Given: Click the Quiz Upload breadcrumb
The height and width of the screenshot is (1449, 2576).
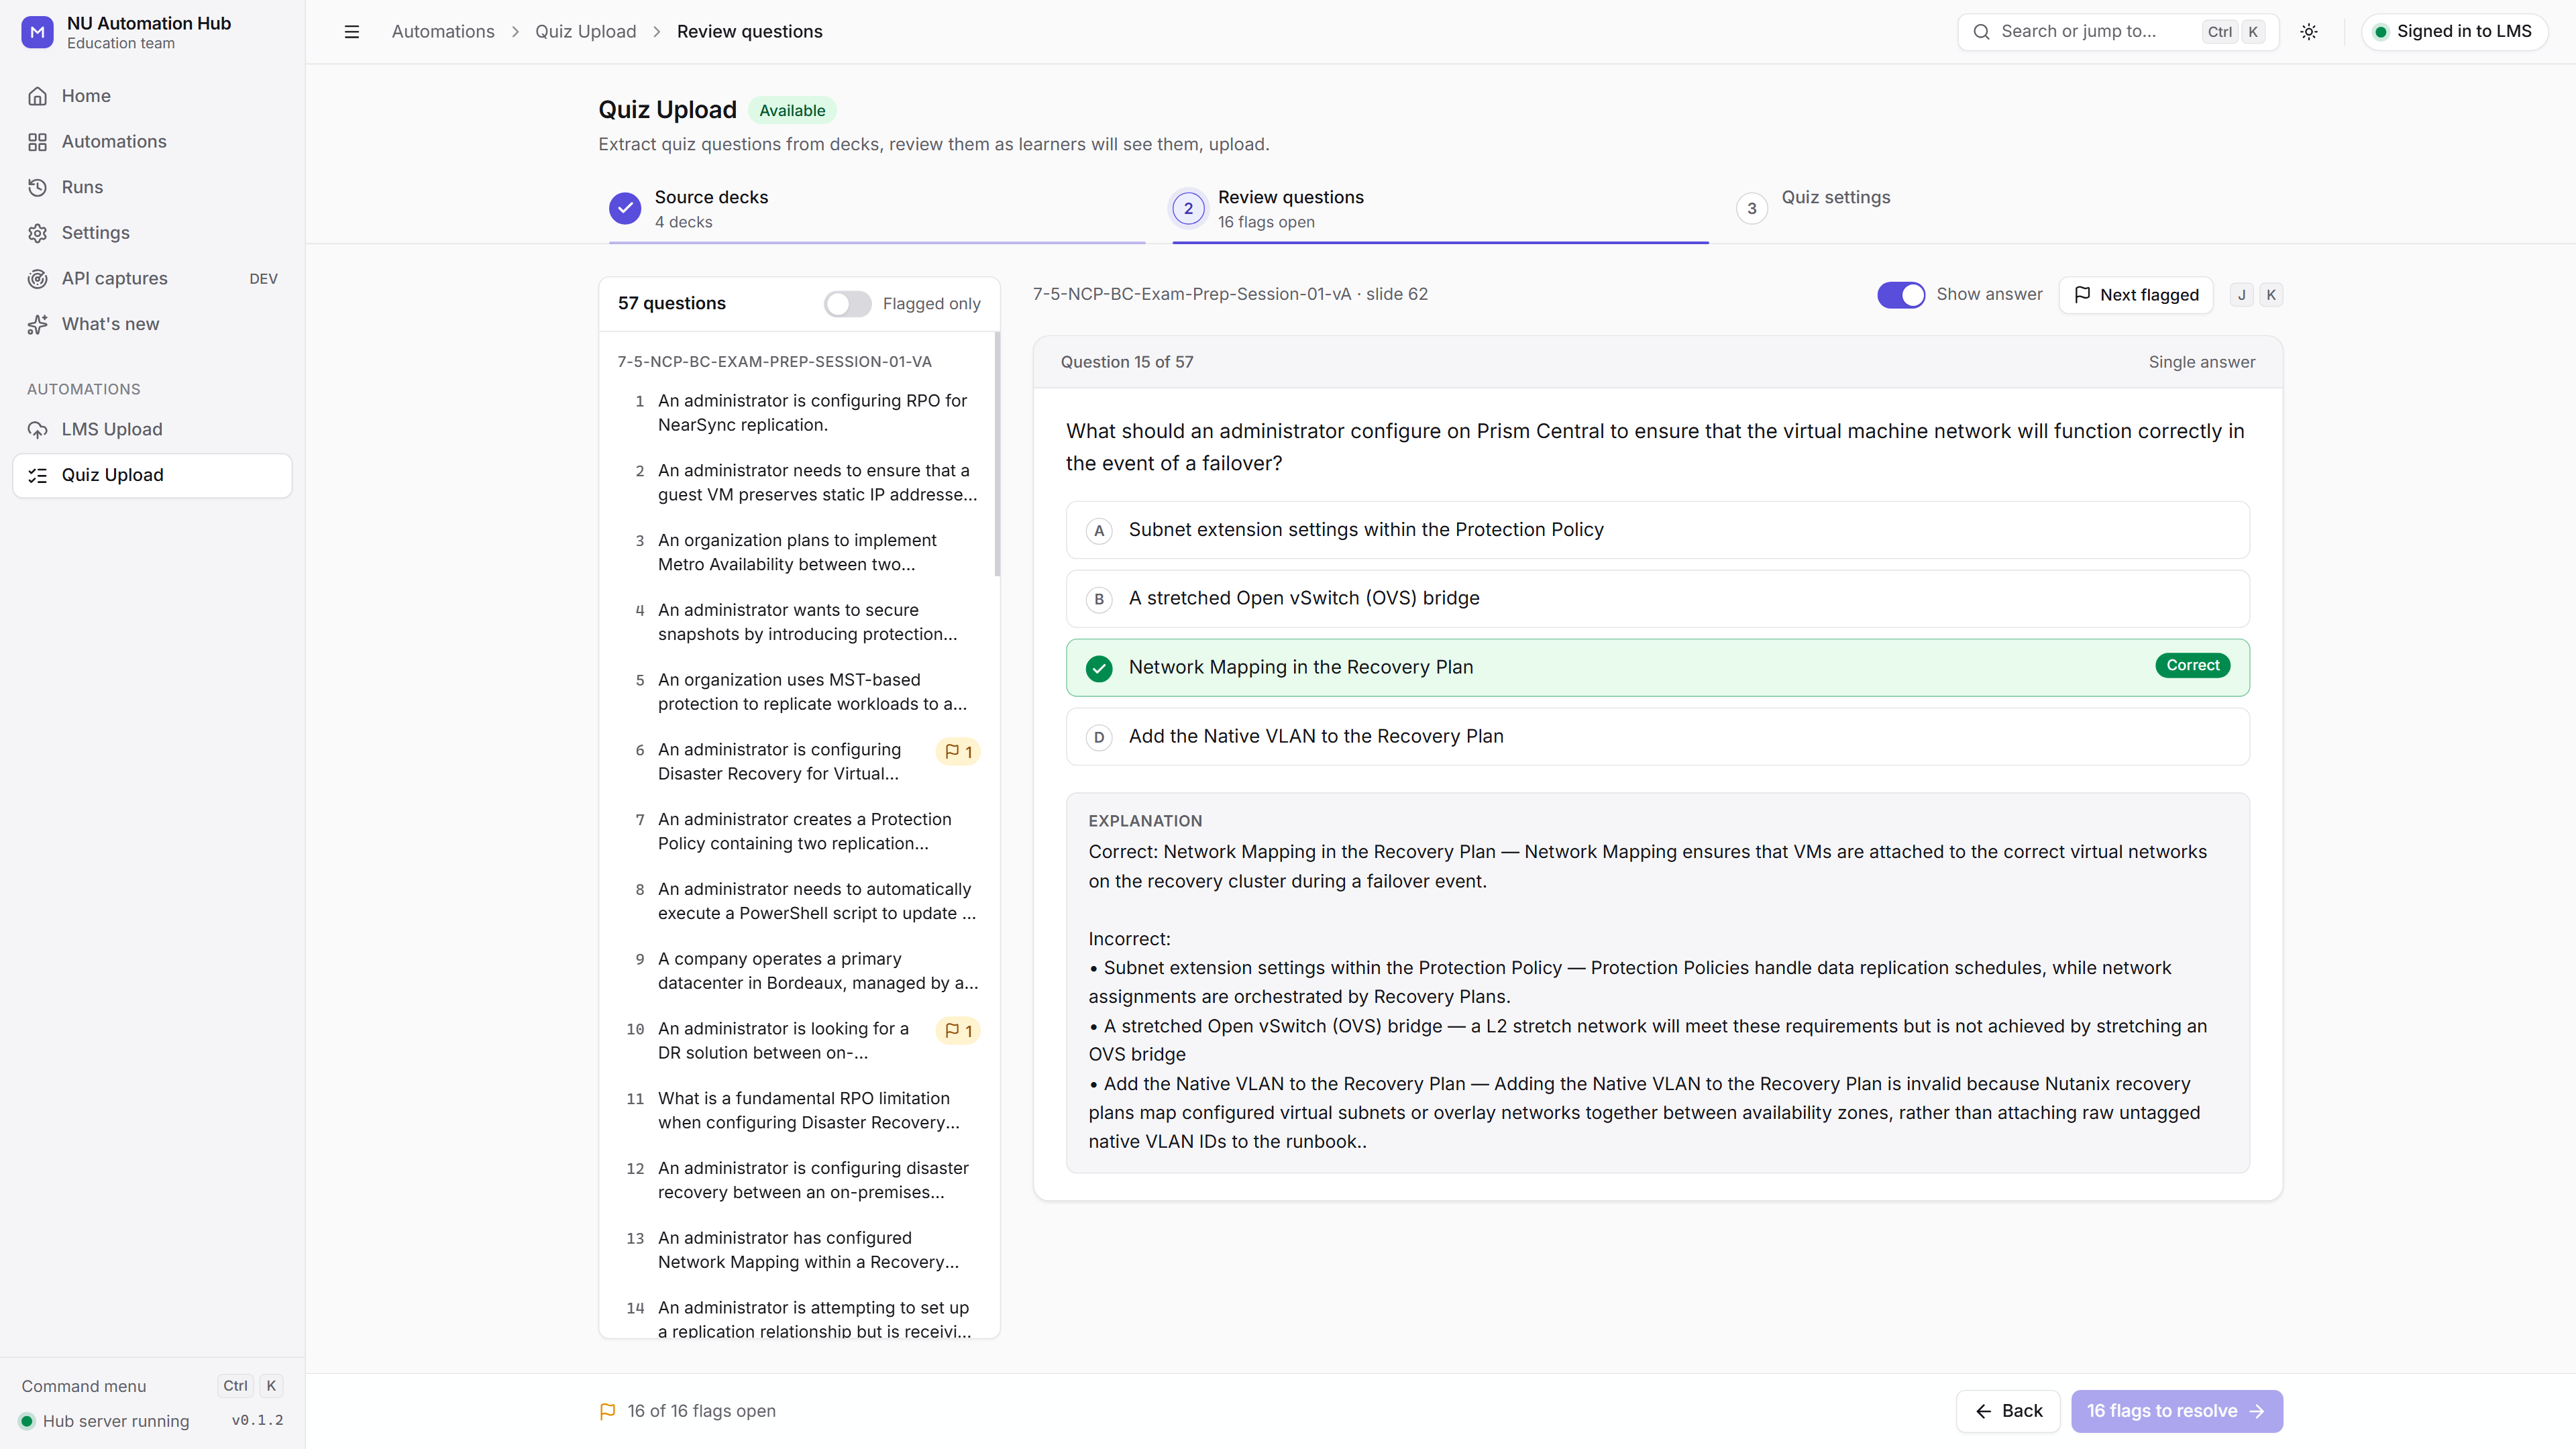Looking at the screenshot, I should (x=585, y=32).
